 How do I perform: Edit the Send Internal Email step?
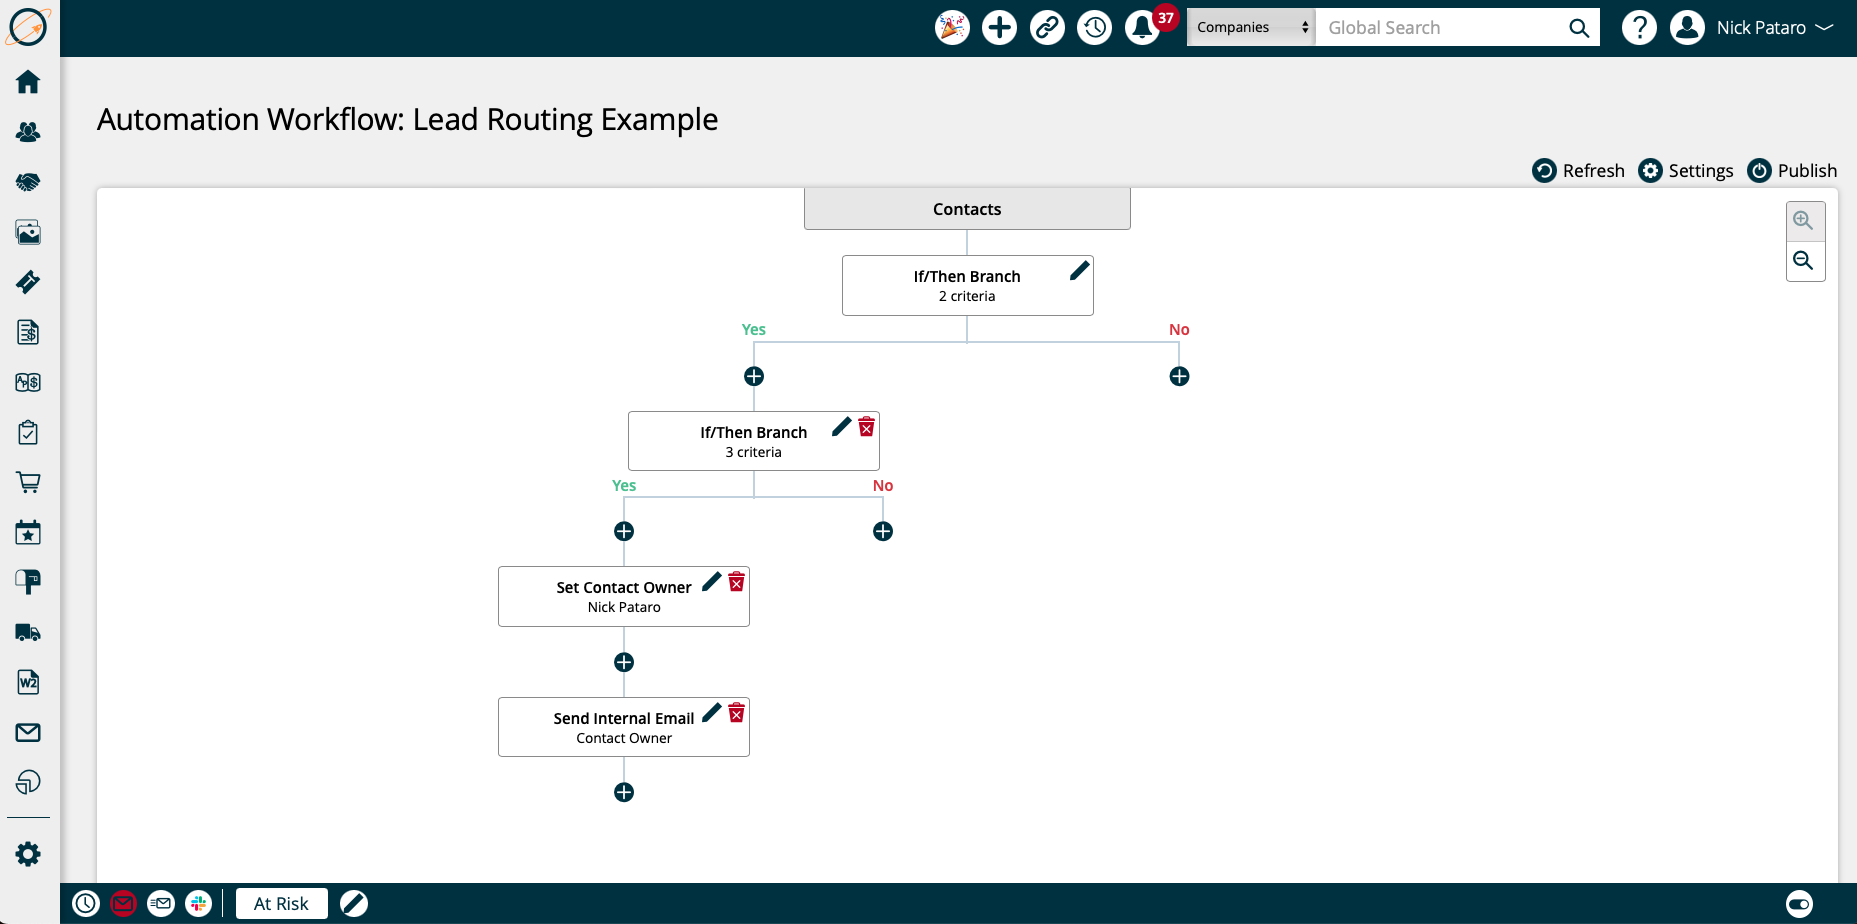(x=712, y=713)
